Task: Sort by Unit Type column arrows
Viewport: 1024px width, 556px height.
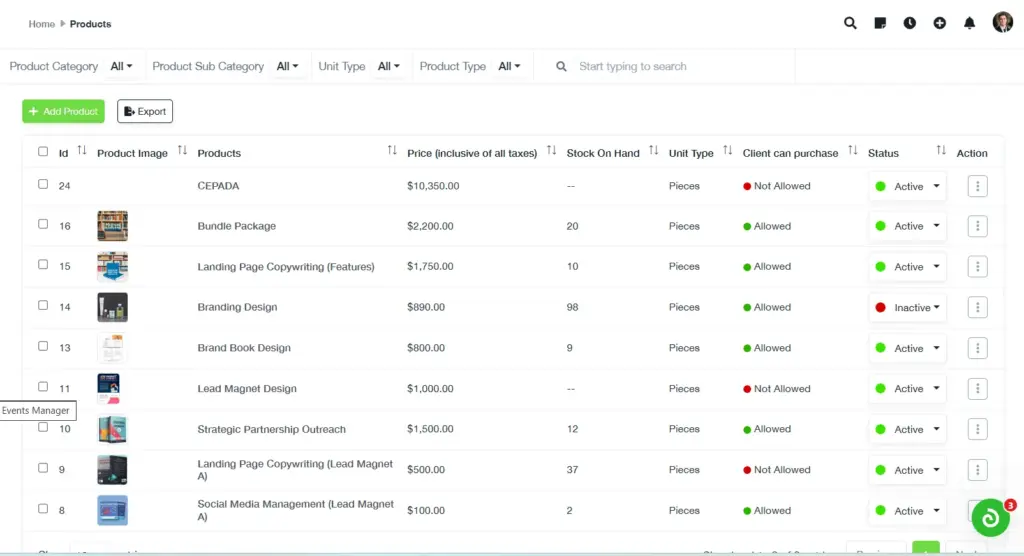Action: coord(728,150)
